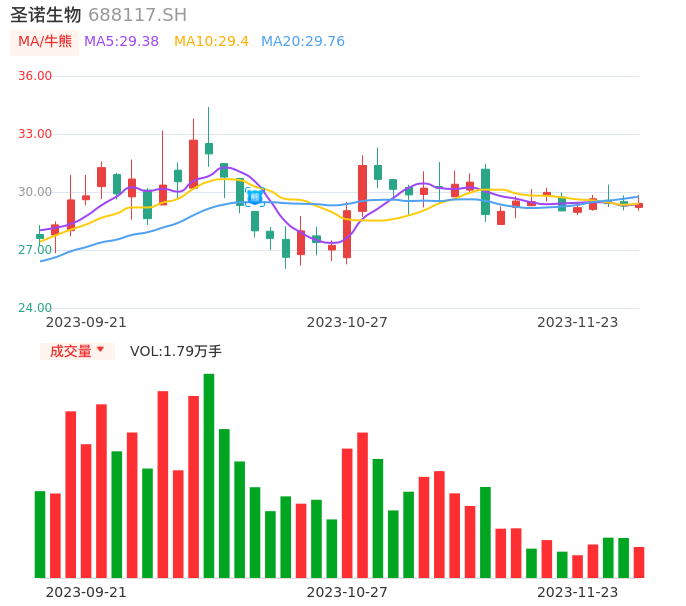Click the stock code 688117.SH

[137, 15]
